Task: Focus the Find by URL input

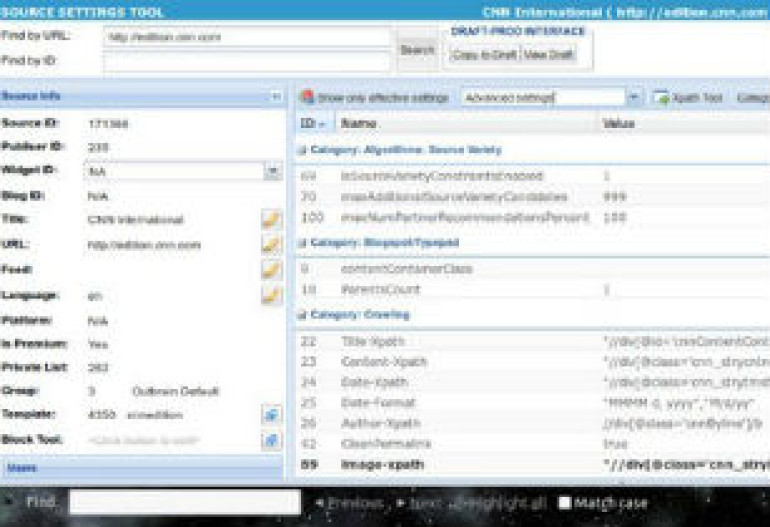Action: click(247, 37)
